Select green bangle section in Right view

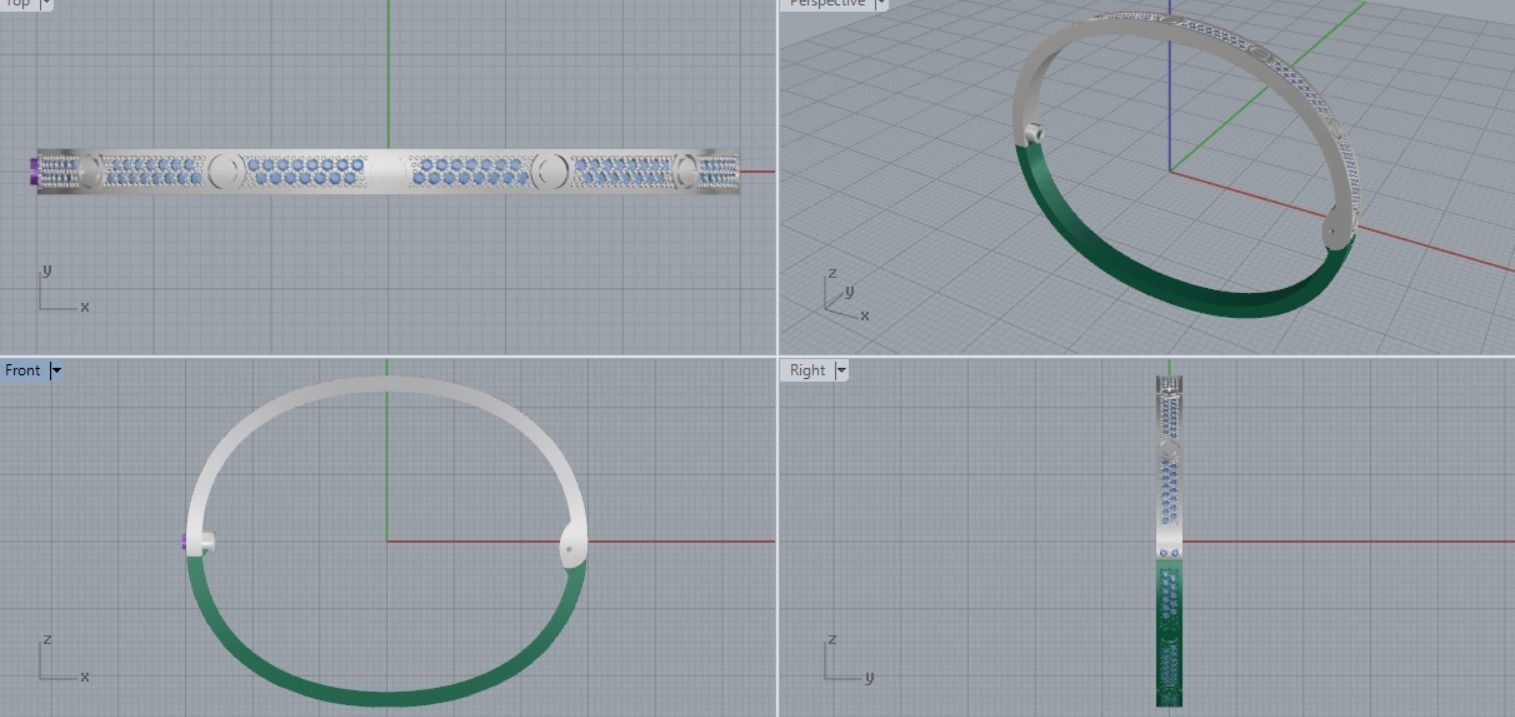coord(1169,632)
